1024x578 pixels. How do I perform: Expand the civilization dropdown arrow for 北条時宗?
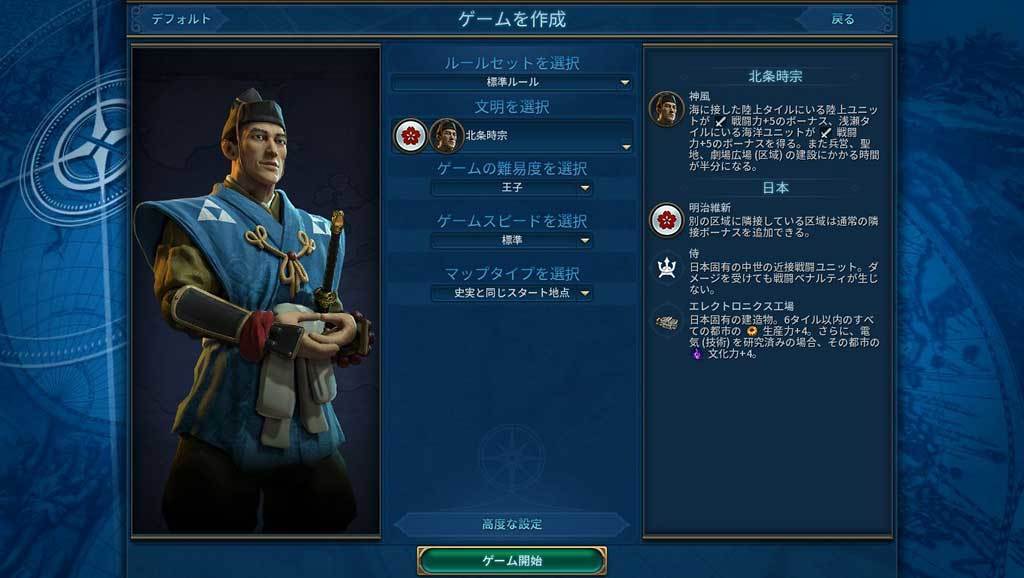click(x=626, y=147)
